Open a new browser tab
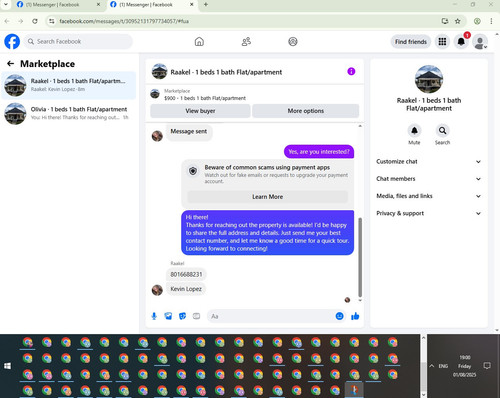 click(x=206, y=5)
